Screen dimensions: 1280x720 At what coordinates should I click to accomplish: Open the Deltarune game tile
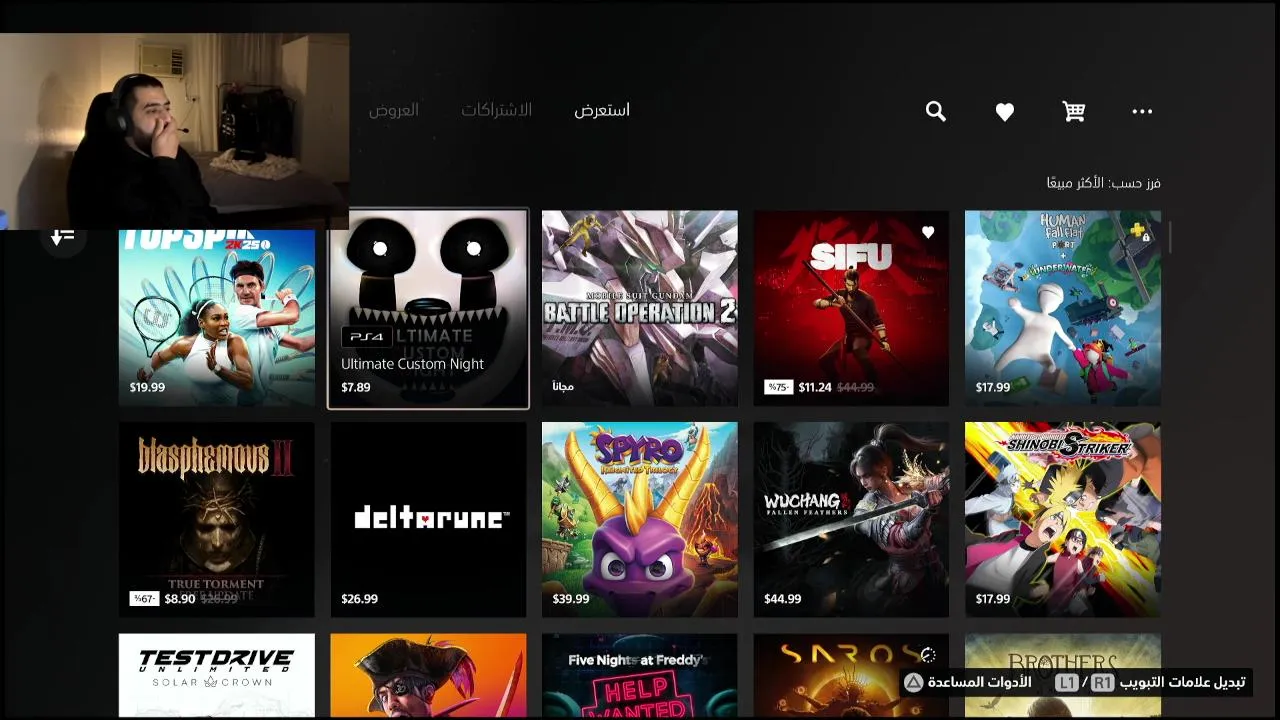(428, 520)
